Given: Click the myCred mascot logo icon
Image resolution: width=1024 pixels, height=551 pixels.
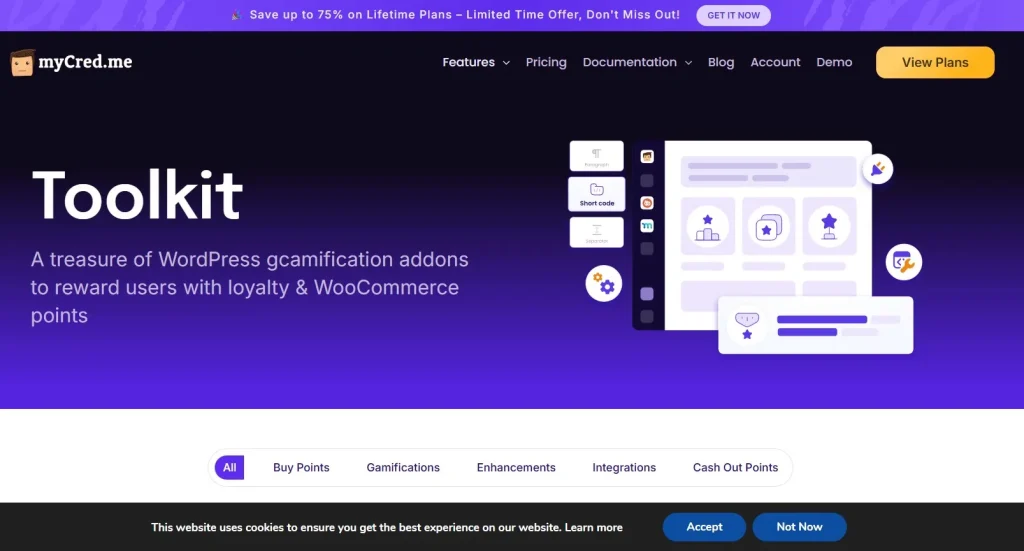Looking at the screenshot, I should 22,63.
